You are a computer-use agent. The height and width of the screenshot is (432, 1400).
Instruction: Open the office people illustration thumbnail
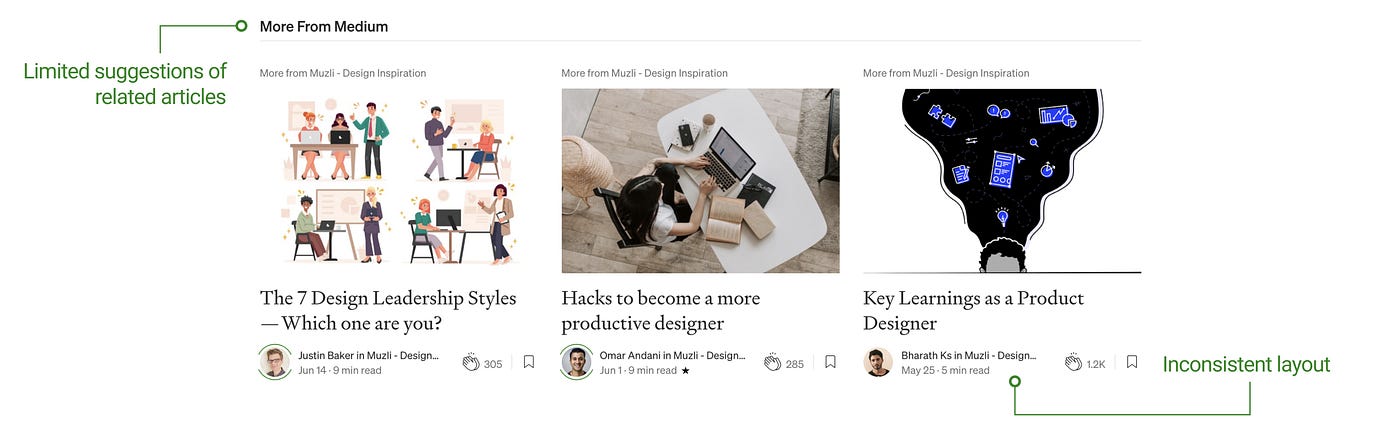coord(398,181)
